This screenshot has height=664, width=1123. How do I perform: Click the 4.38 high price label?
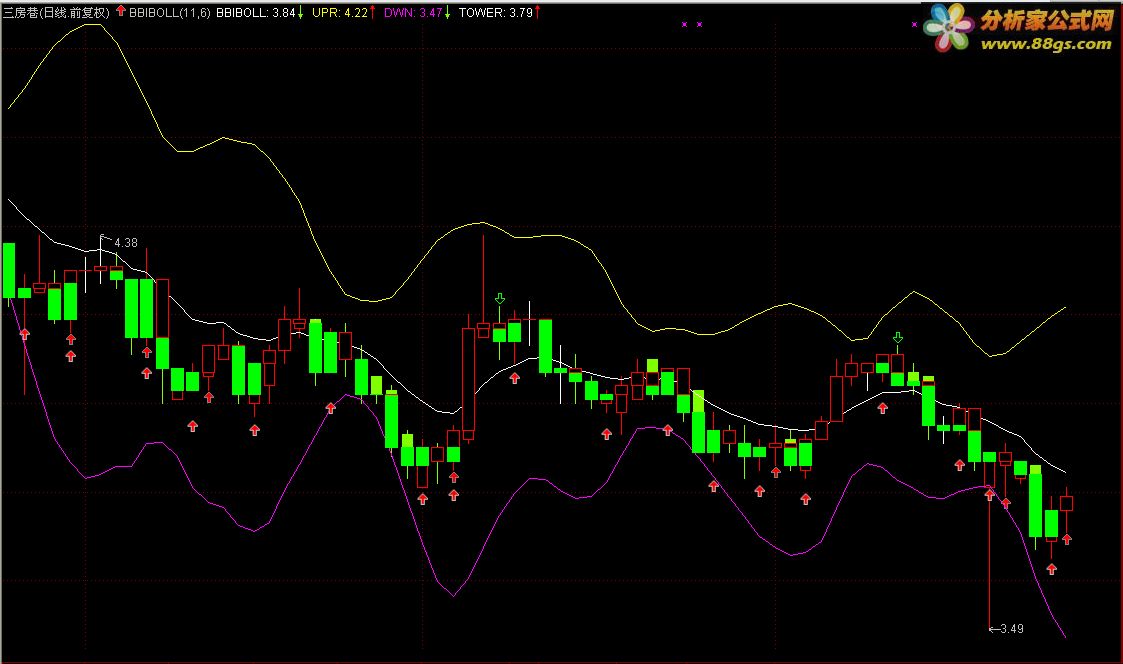tap(126, 243)
